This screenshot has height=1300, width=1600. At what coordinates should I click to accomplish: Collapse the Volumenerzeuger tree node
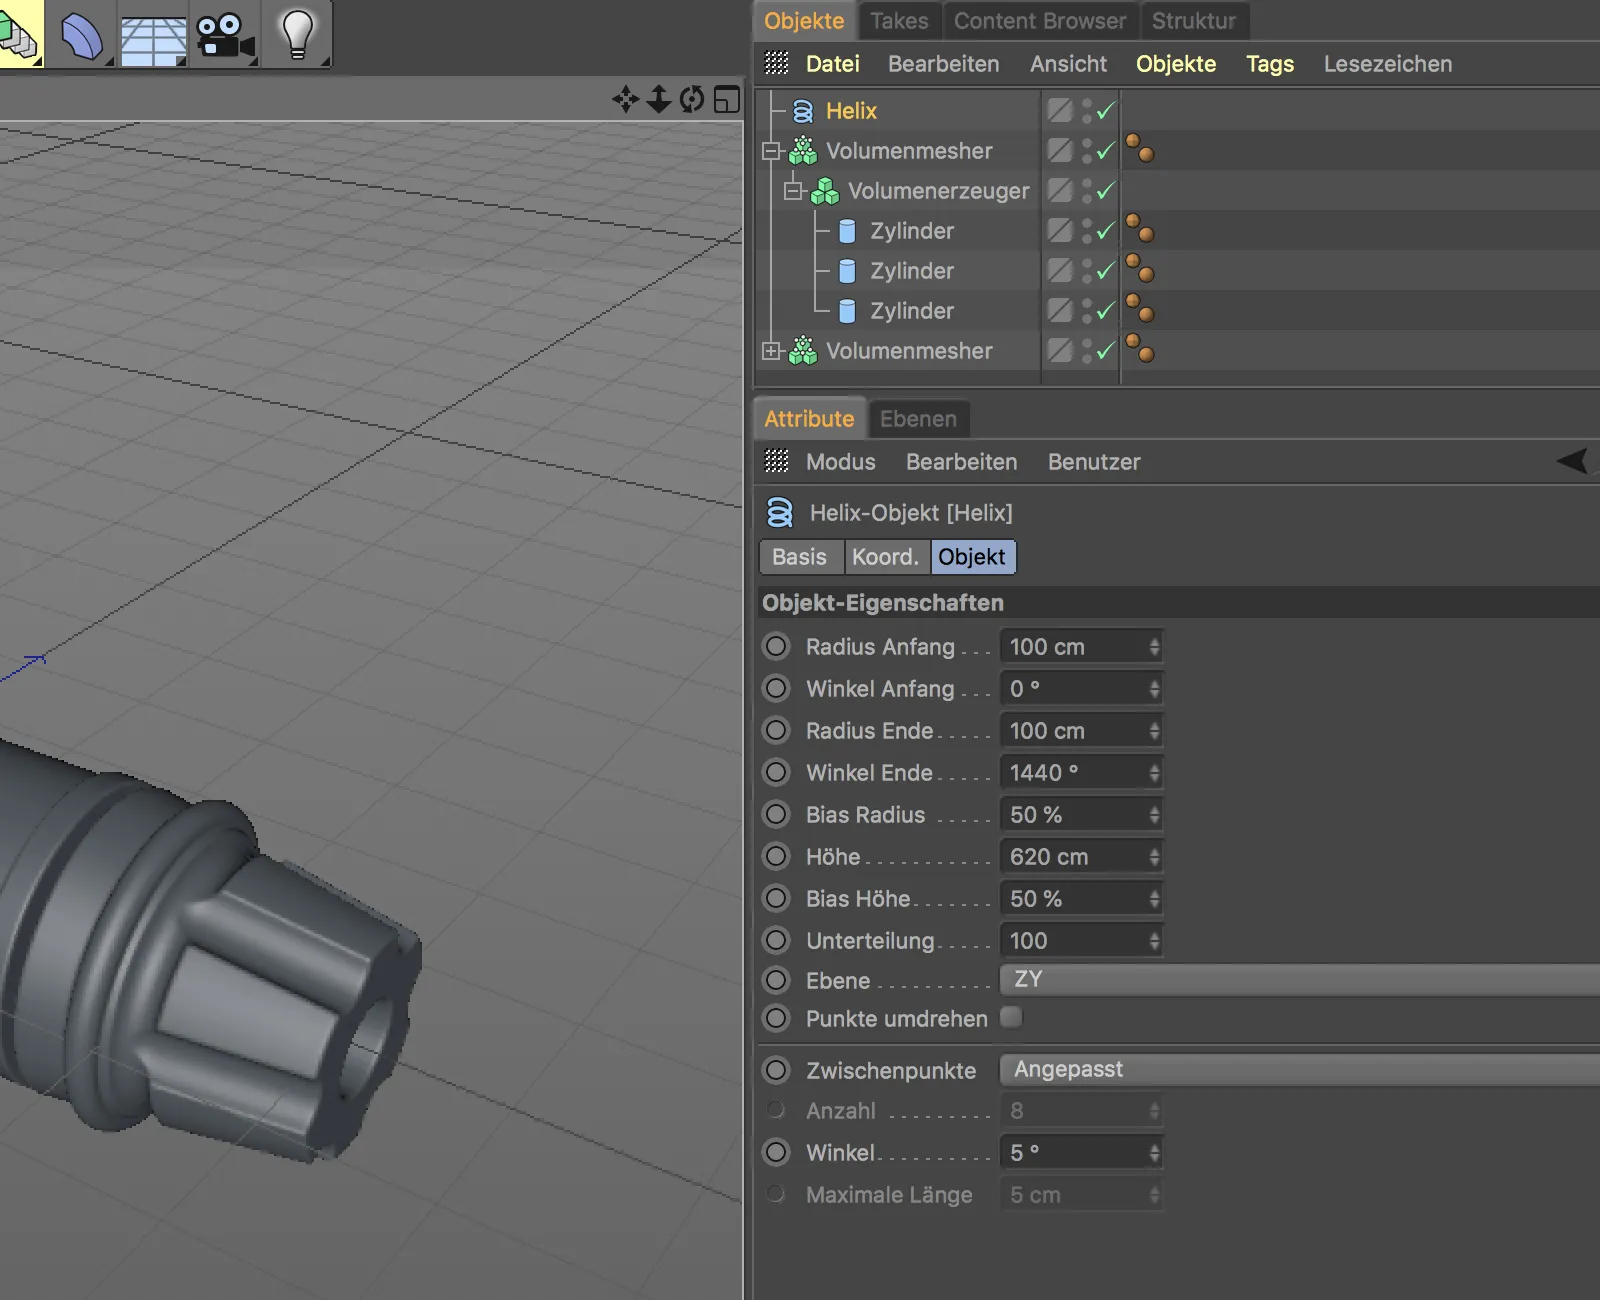793,191
